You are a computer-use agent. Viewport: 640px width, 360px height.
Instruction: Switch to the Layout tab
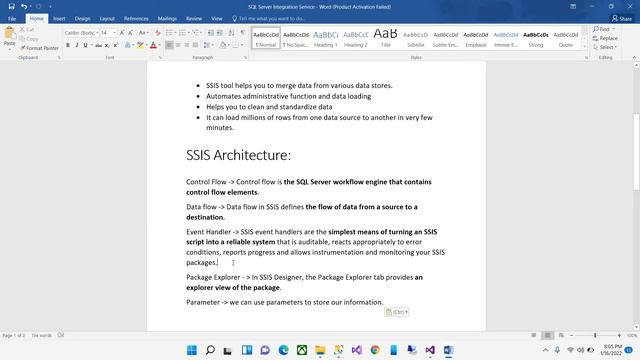[107, 18]
